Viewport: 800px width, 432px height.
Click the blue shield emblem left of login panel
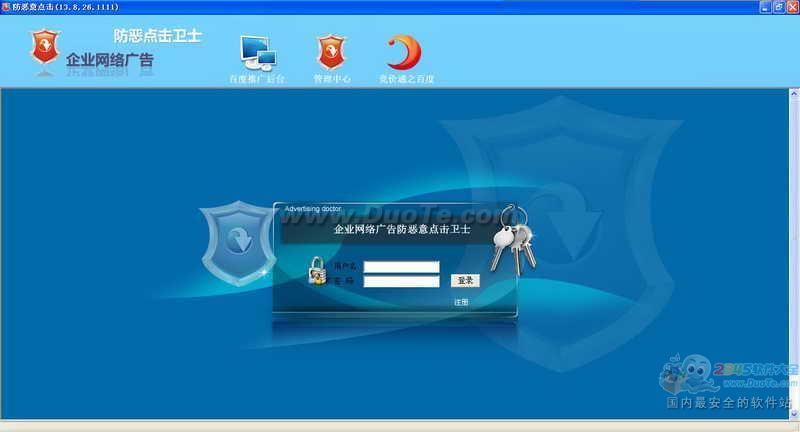[237, 243]
